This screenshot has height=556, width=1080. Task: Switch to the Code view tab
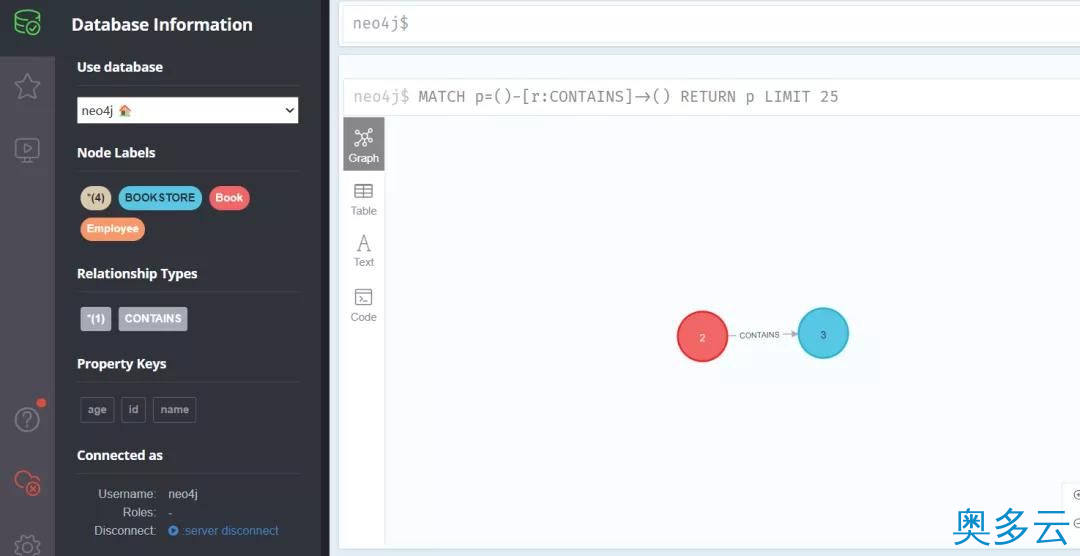coord(364,305)
